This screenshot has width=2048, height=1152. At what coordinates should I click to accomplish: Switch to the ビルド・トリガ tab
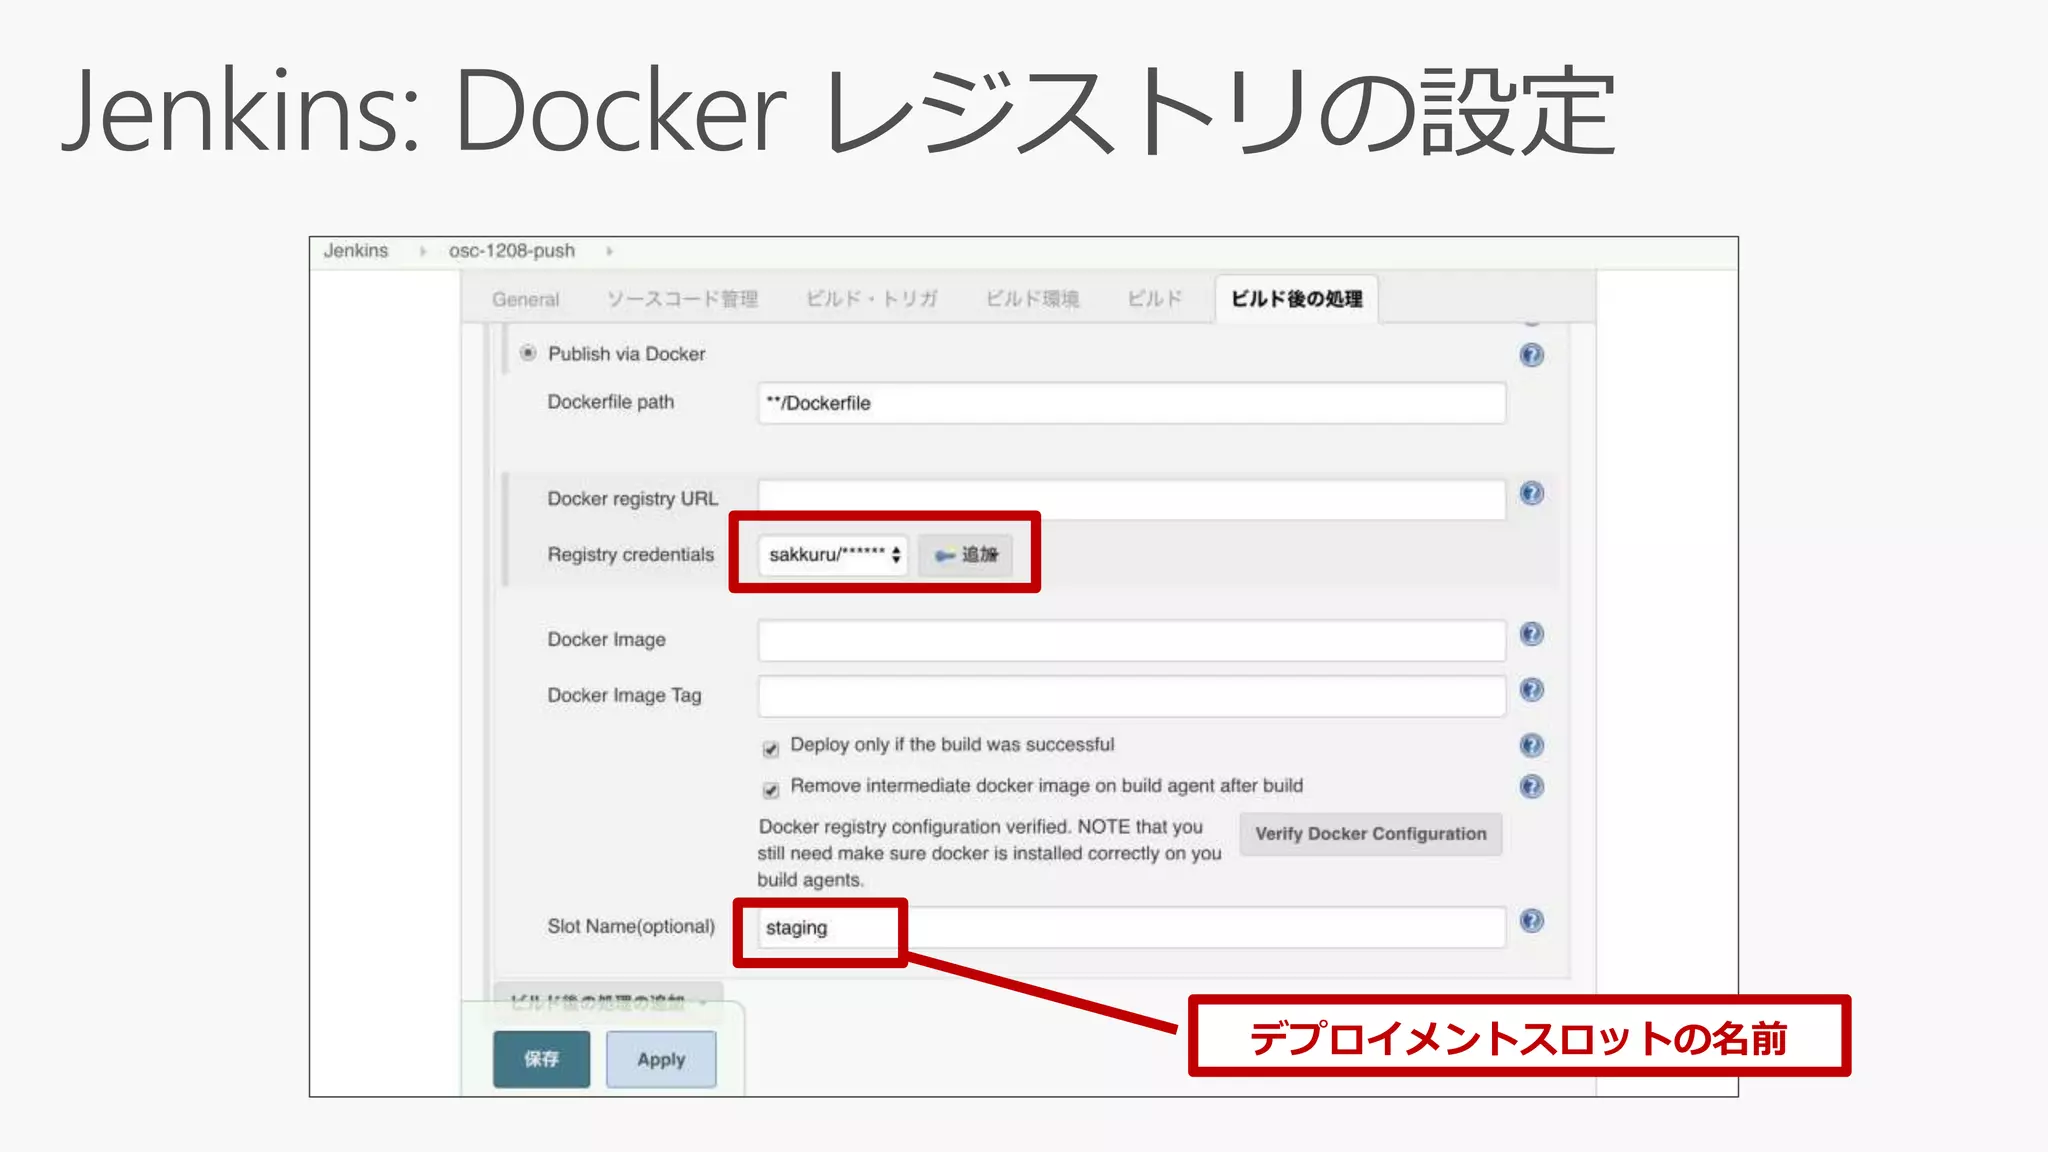point(872,299)
